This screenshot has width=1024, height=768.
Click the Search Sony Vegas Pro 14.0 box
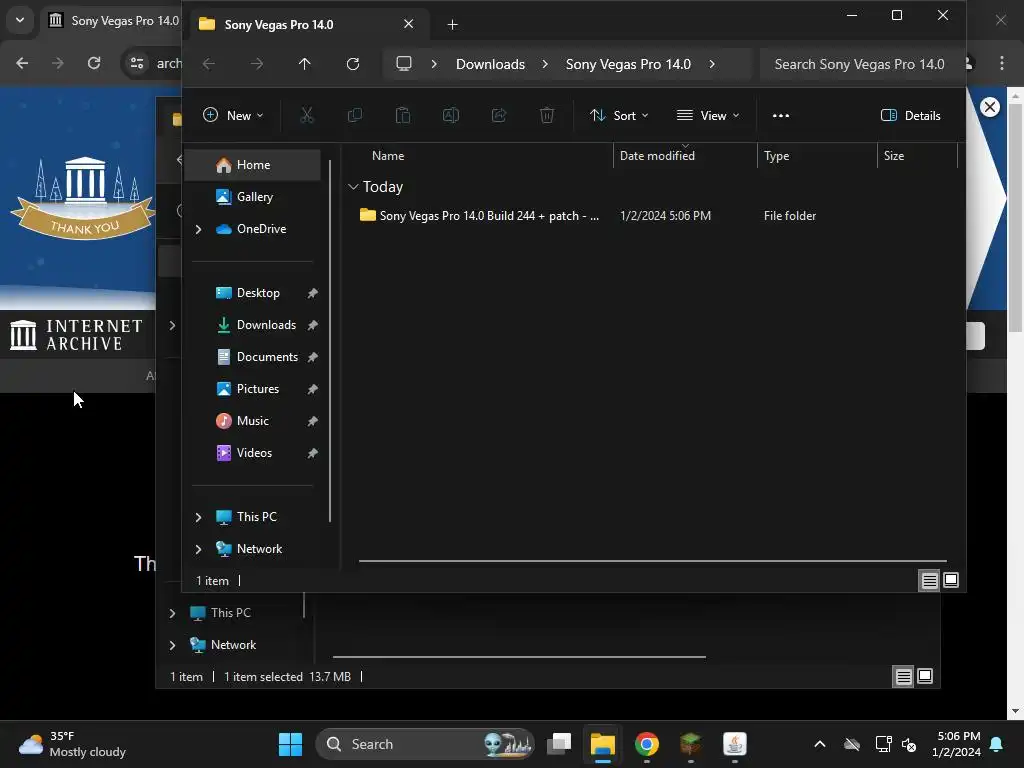coord(859,64)
